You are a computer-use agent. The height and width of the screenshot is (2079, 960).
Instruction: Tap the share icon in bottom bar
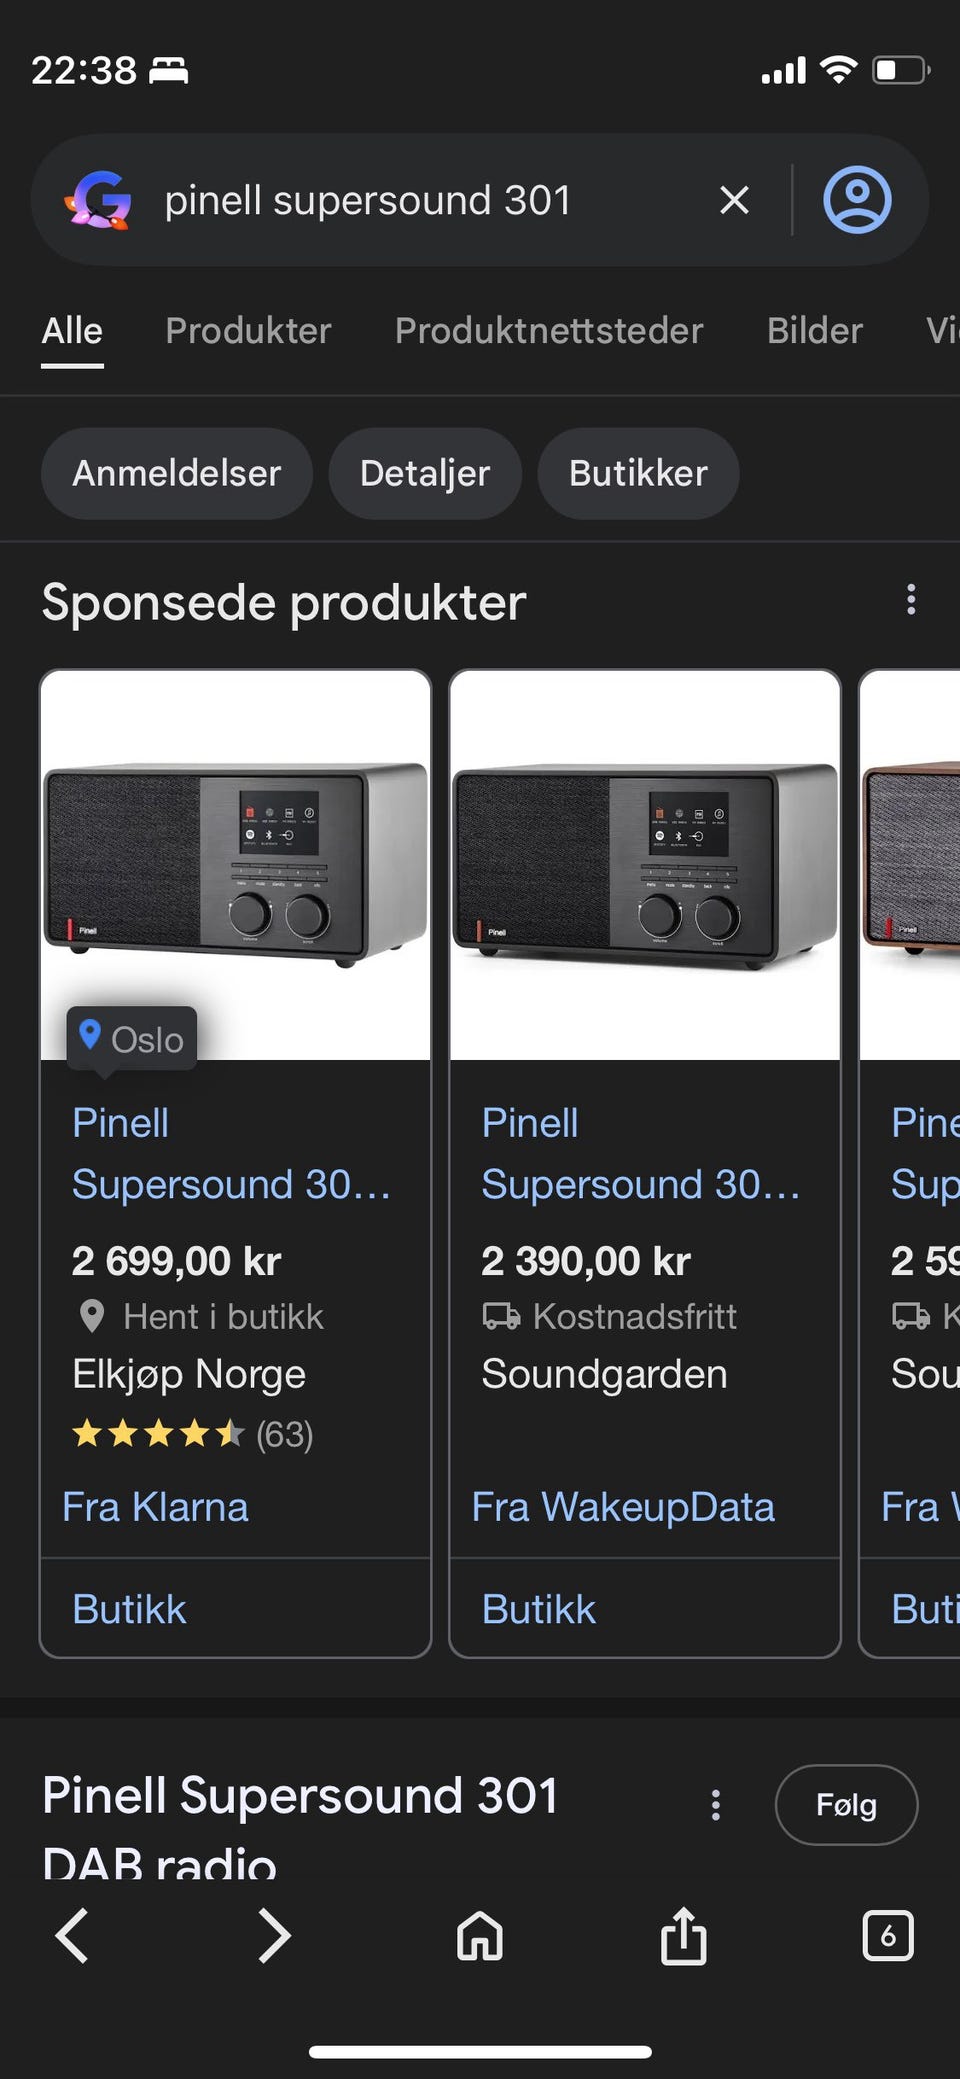(684, 1935)
